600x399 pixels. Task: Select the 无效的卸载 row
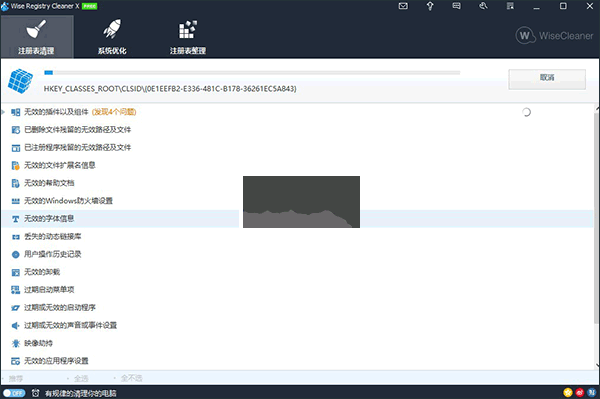[297, 272]
